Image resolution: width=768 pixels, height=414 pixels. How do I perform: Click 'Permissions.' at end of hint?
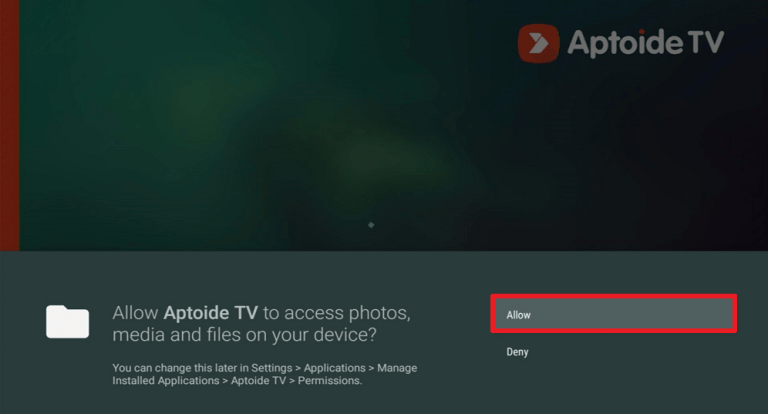330,381
